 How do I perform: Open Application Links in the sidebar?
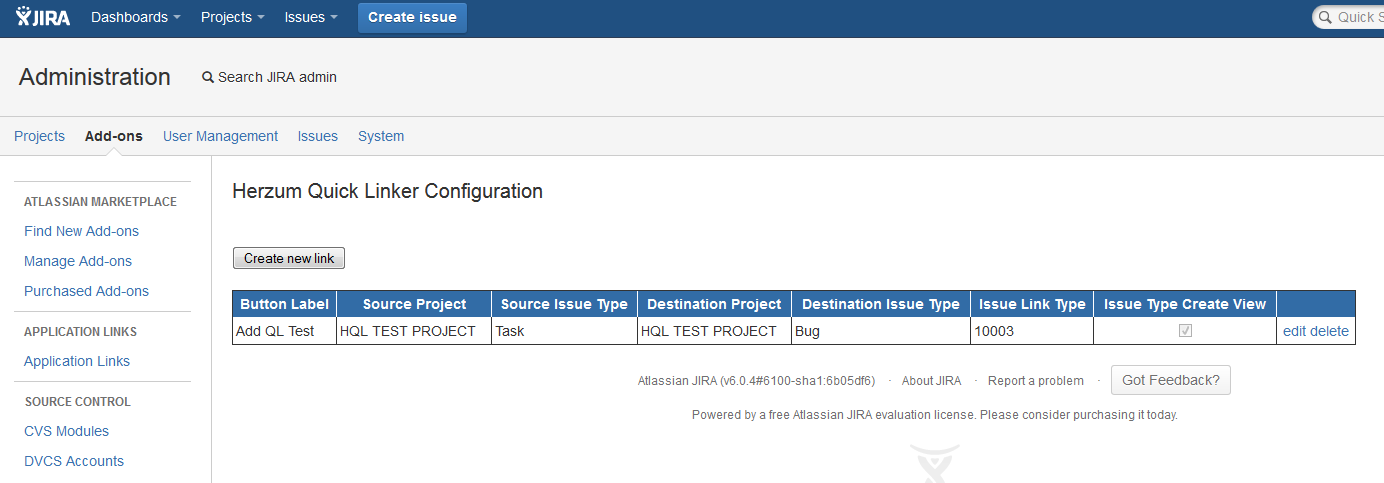[x=77, y=361]
